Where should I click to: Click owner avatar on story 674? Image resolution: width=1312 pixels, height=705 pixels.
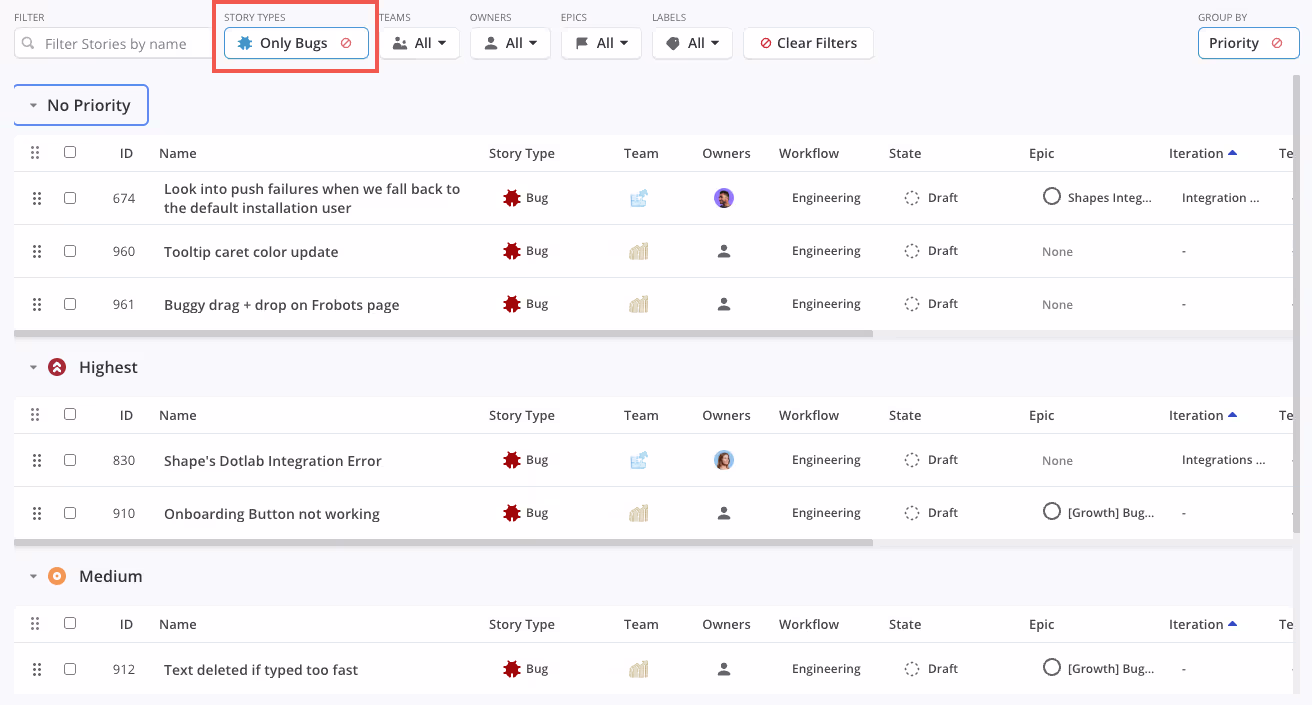(x=724, y=198)
